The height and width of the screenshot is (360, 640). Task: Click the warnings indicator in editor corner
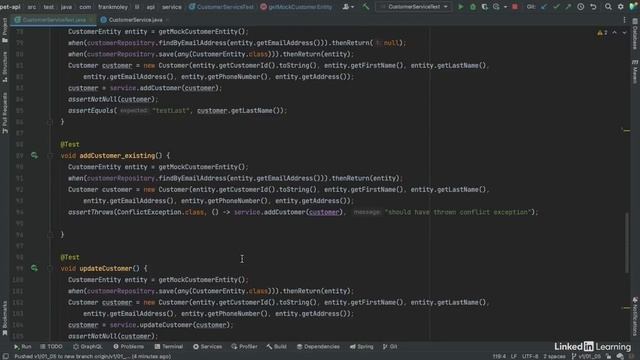click(602, 33)
